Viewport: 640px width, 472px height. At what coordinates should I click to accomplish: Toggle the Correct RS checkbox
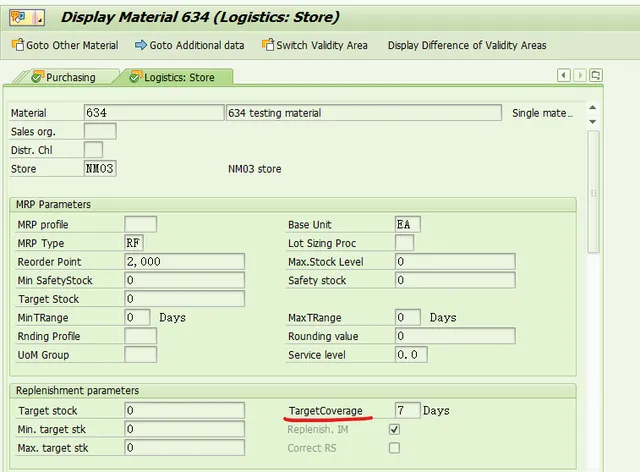[x=394, y=448]
